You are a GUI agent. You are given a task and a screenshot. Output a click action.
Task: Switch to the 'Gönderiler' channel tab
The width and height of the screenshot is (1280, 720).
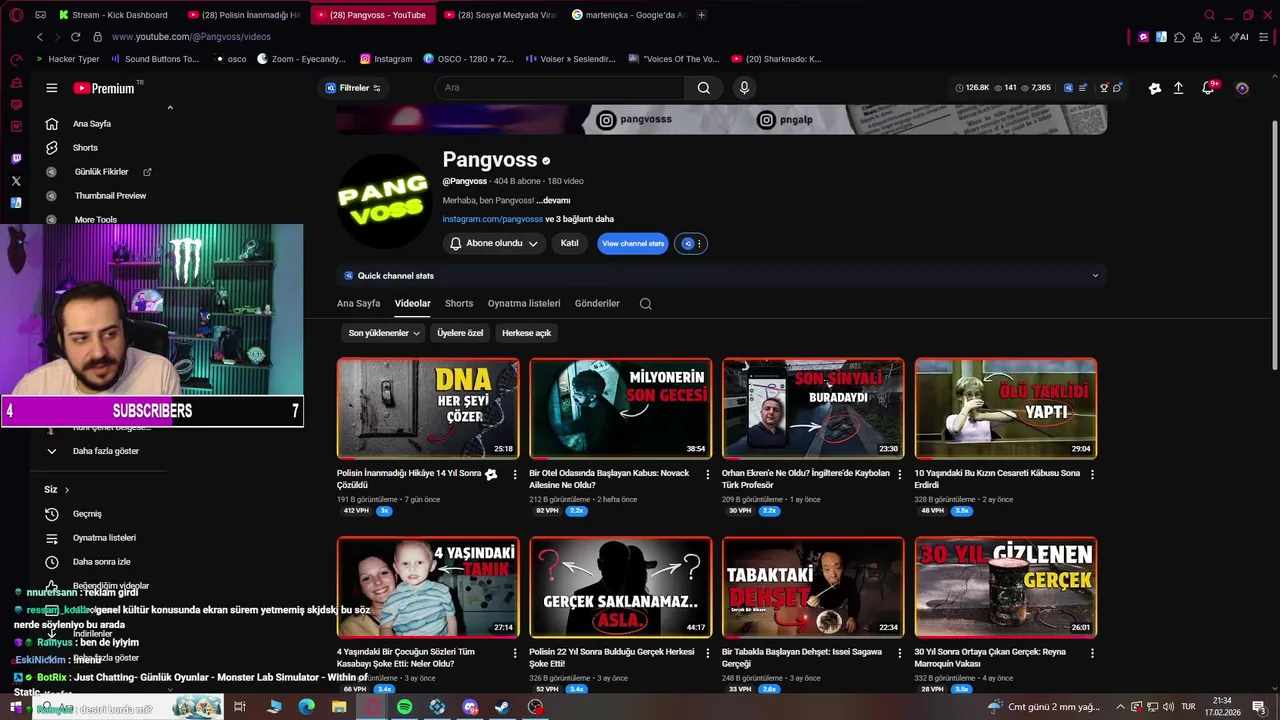pos(597,304)
